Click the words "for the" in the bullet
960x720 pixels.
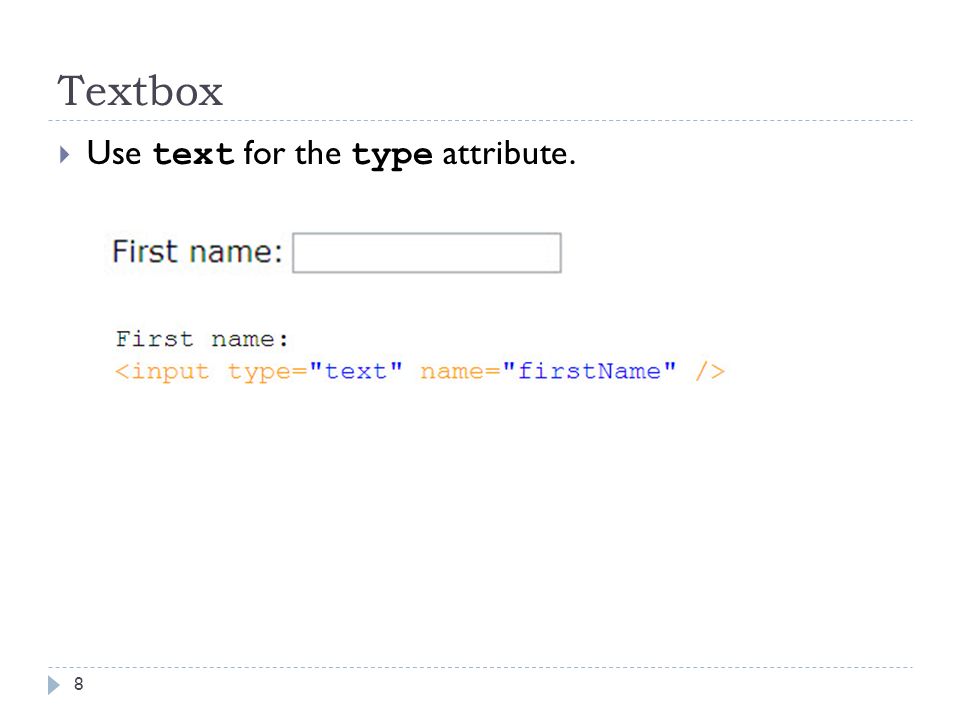[292, 153]
